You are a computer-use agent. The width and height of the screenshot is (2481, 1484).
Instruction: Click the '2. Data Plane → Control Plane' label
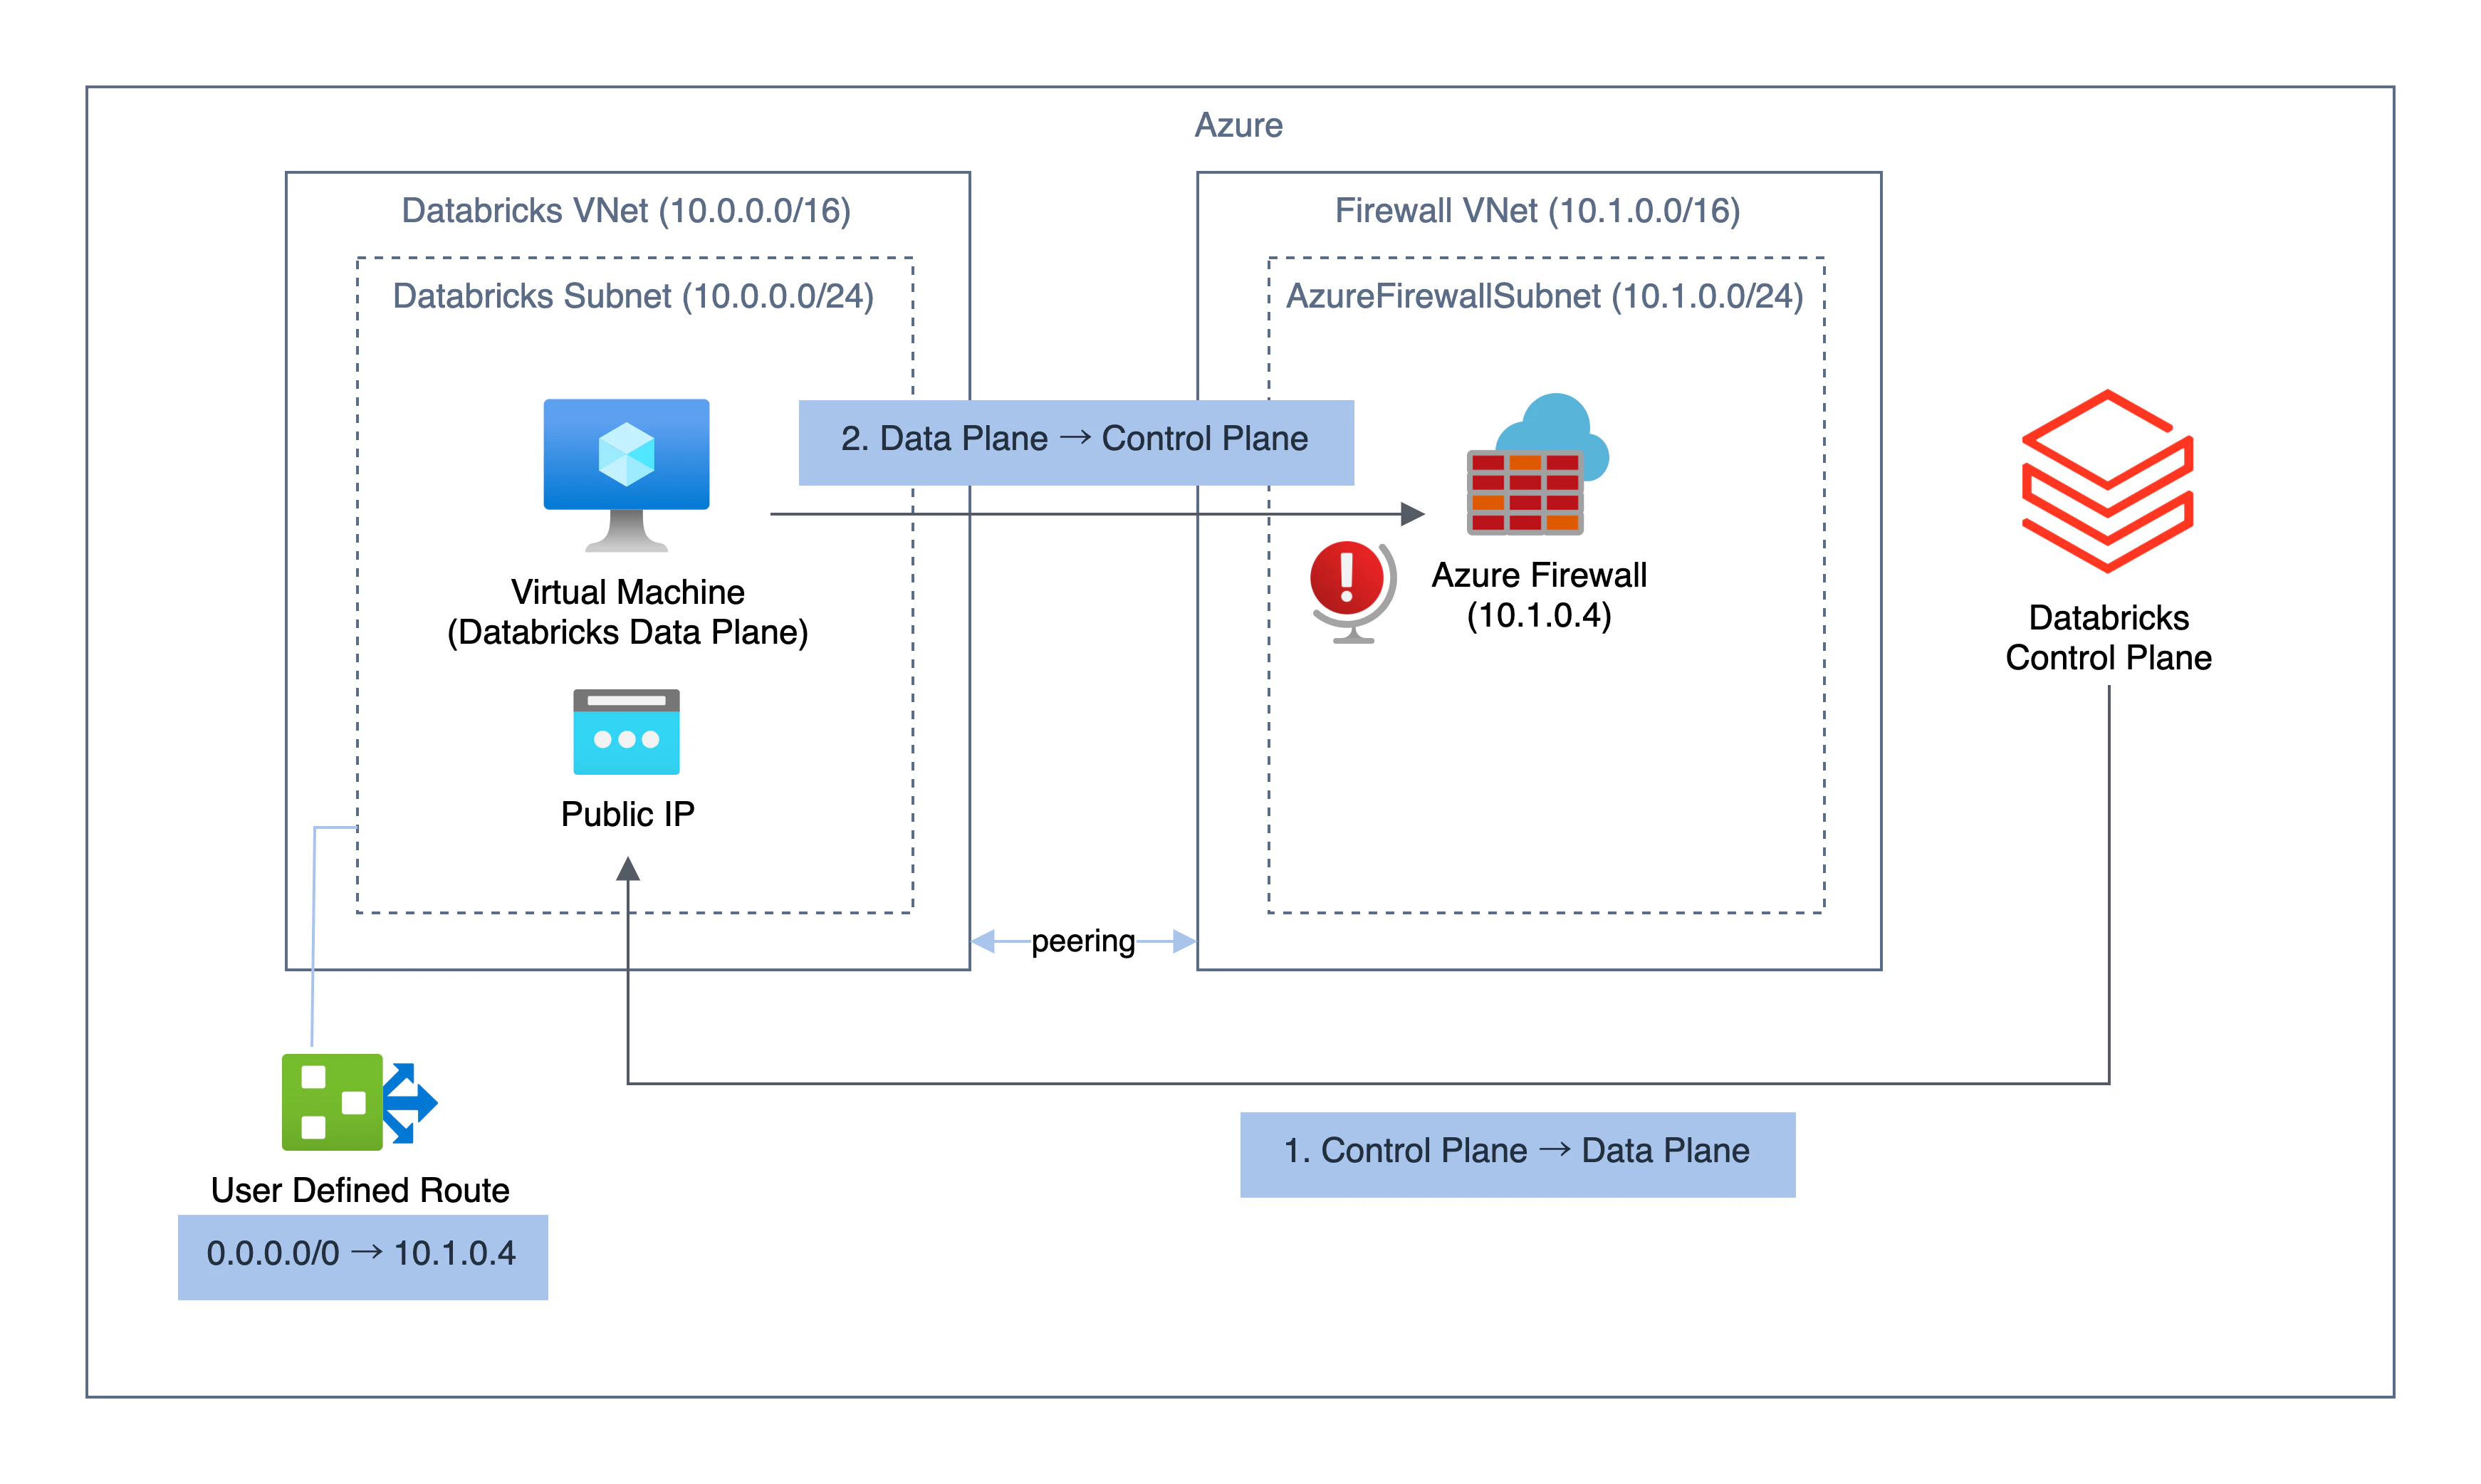pyautogui.click(x=1076, y=442)
